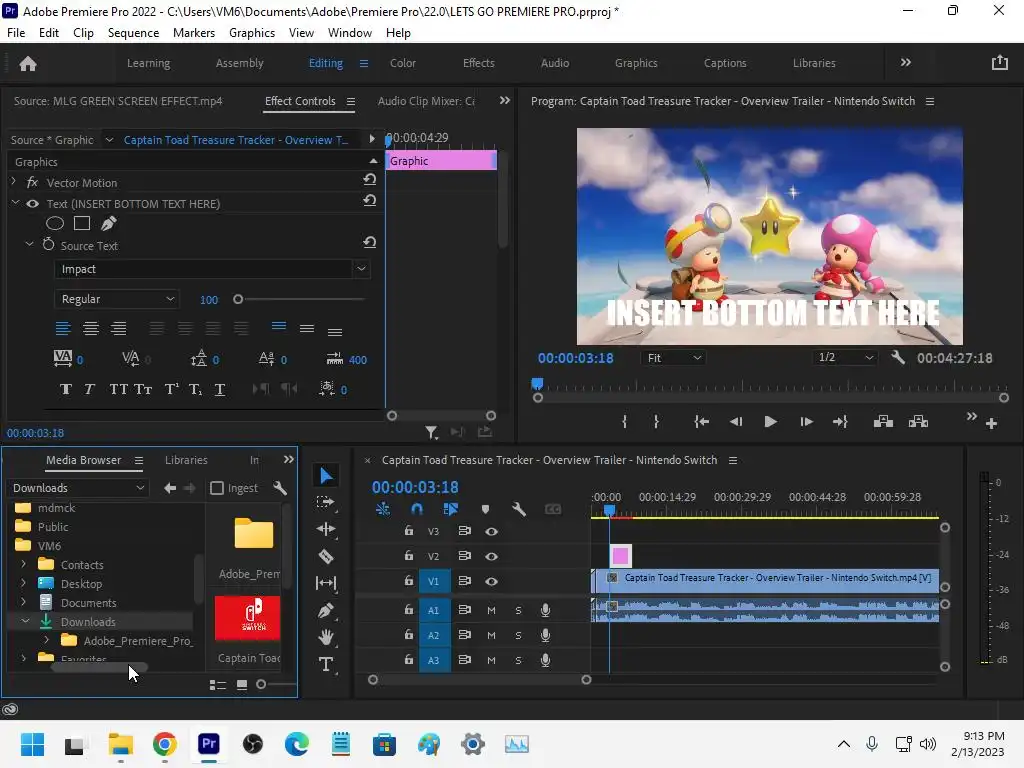Create ellipse mask in Effect Controls

[55, 223]
